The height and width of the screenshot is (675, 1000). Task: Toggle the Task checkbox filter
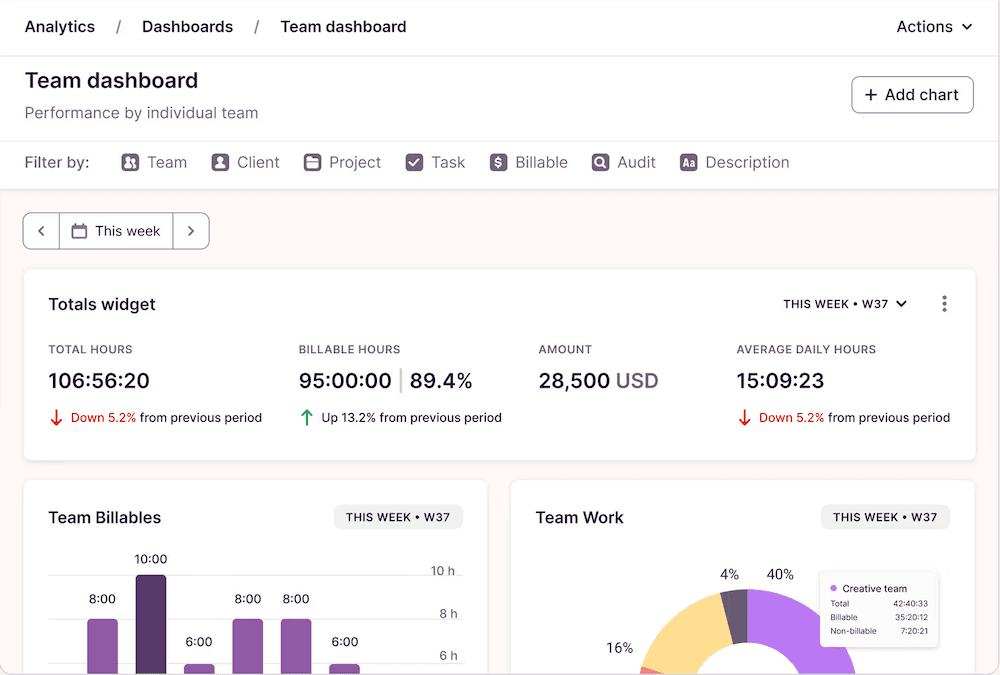[414, 162]
